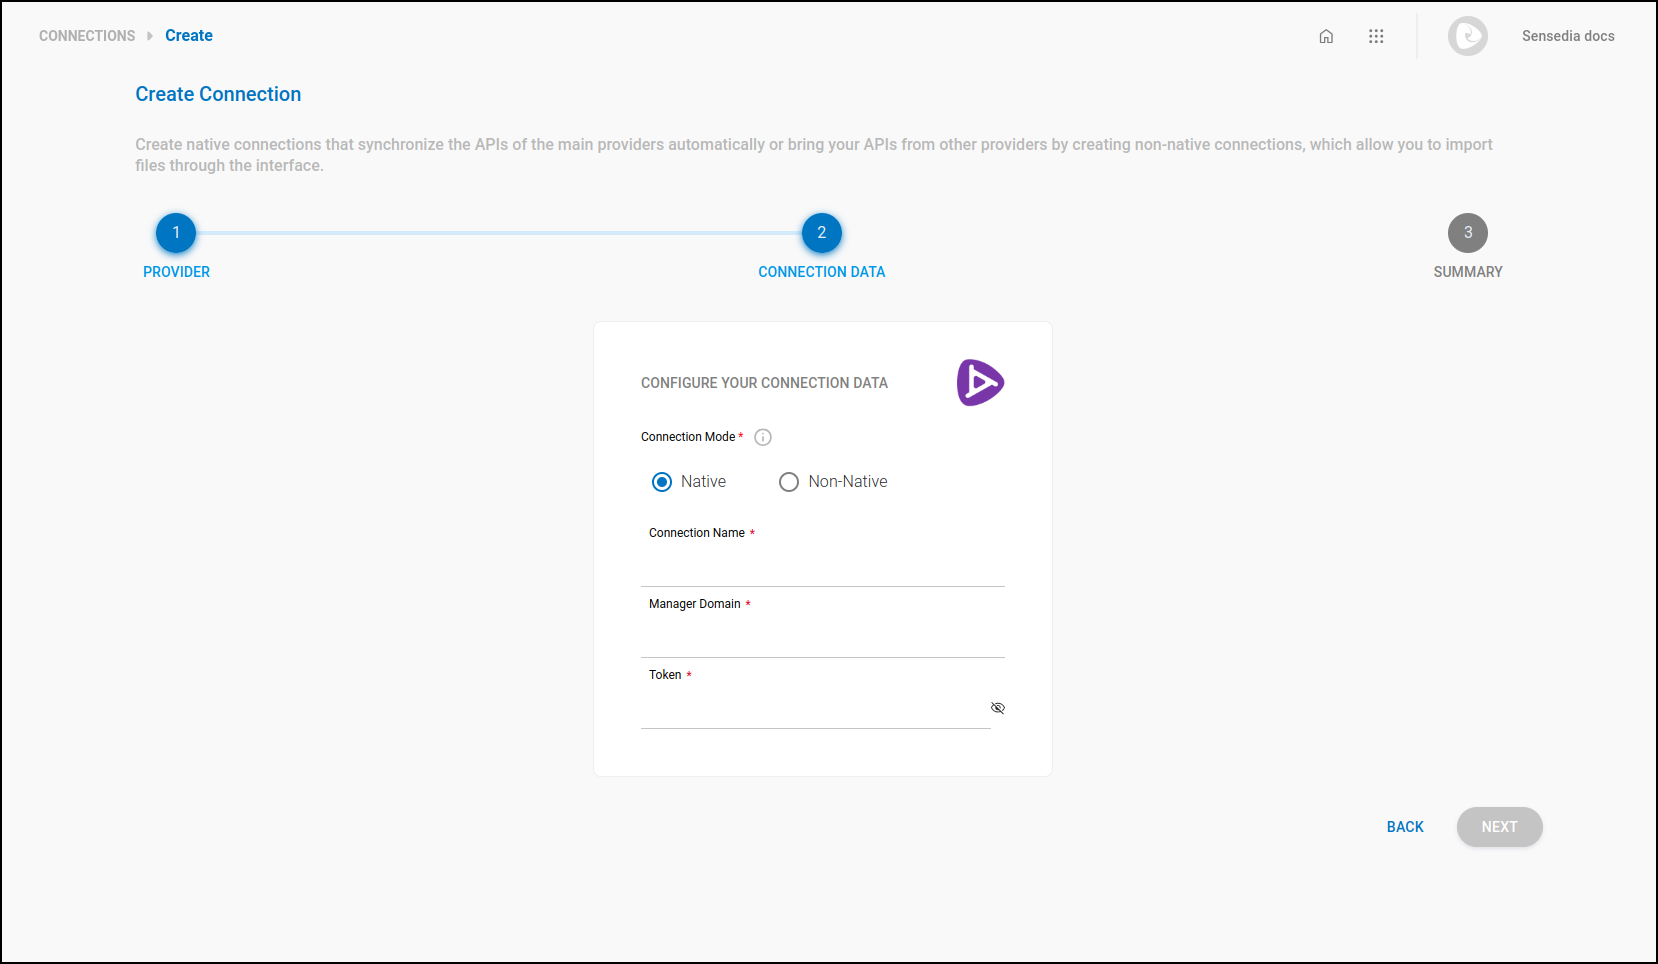1658x964 pixels.
Task: Click the stepper progress line between steps
Action: tap(500, 232)
